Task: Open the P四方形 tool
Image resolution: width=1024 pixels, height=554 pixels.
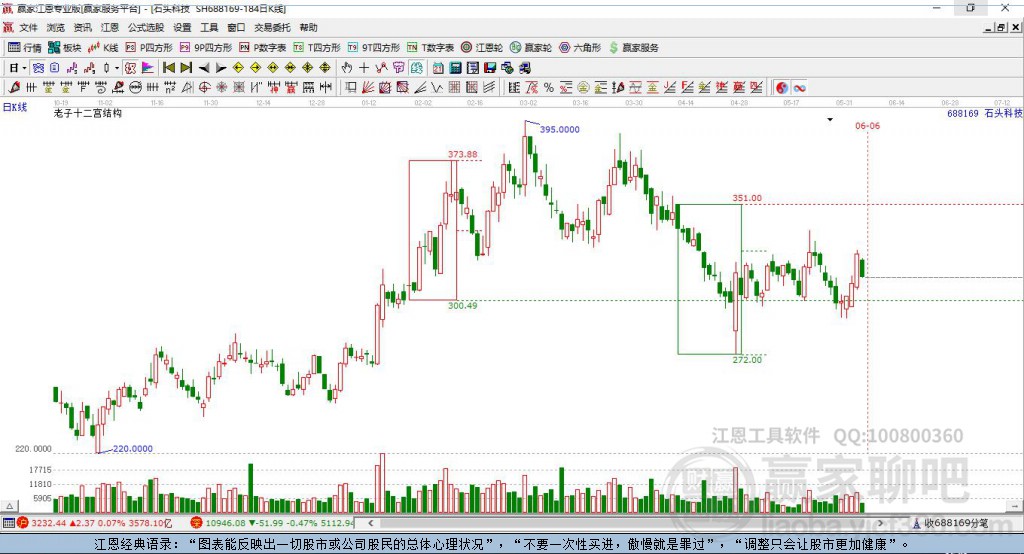Action: pyautogui.click(x=149, y=48)
